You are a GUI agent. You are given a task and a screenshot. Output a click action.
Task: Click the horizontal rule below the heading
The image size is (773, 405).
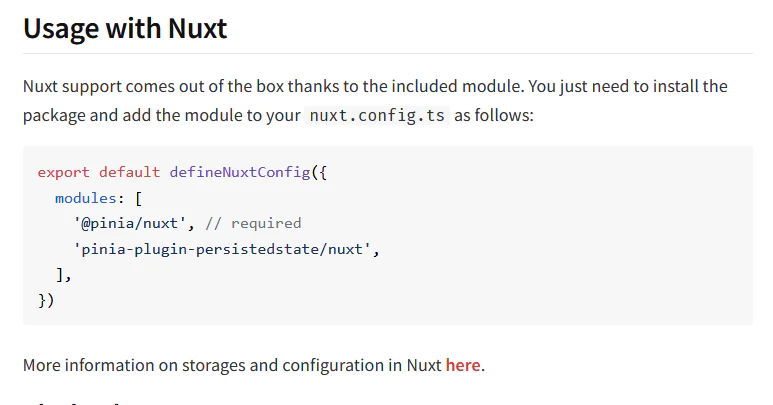coord(387,53)
